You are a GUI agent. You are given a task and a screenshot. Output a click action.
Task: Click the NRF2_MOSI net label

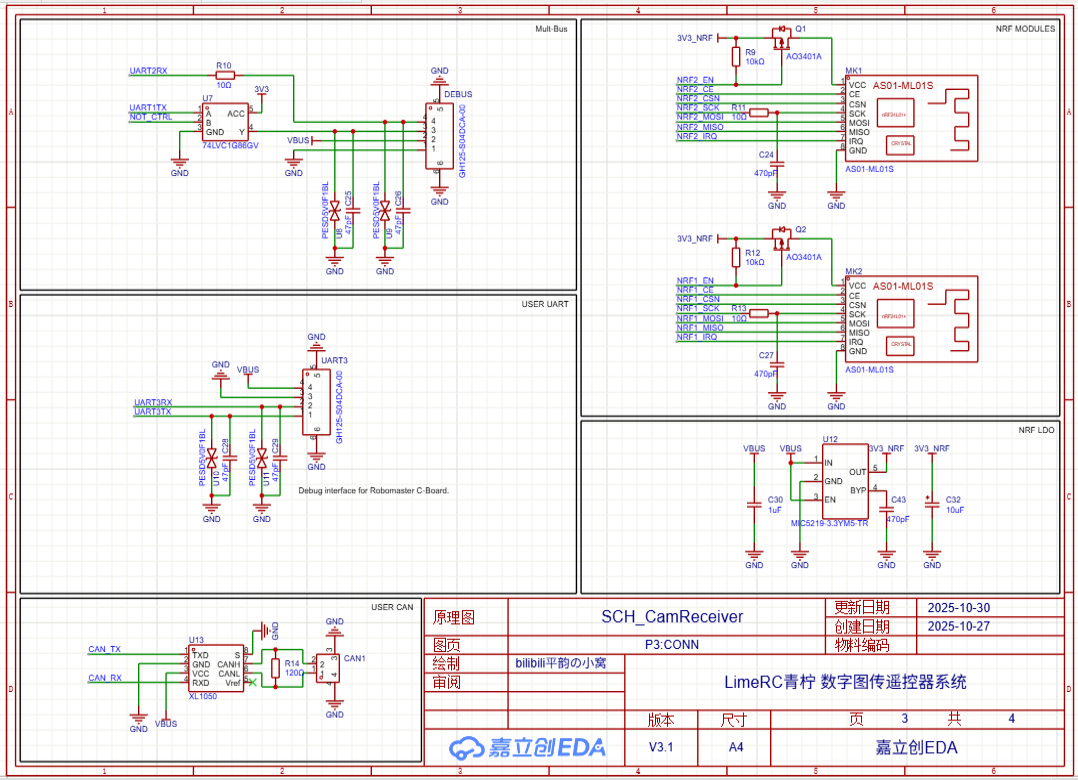pos(700,117)
